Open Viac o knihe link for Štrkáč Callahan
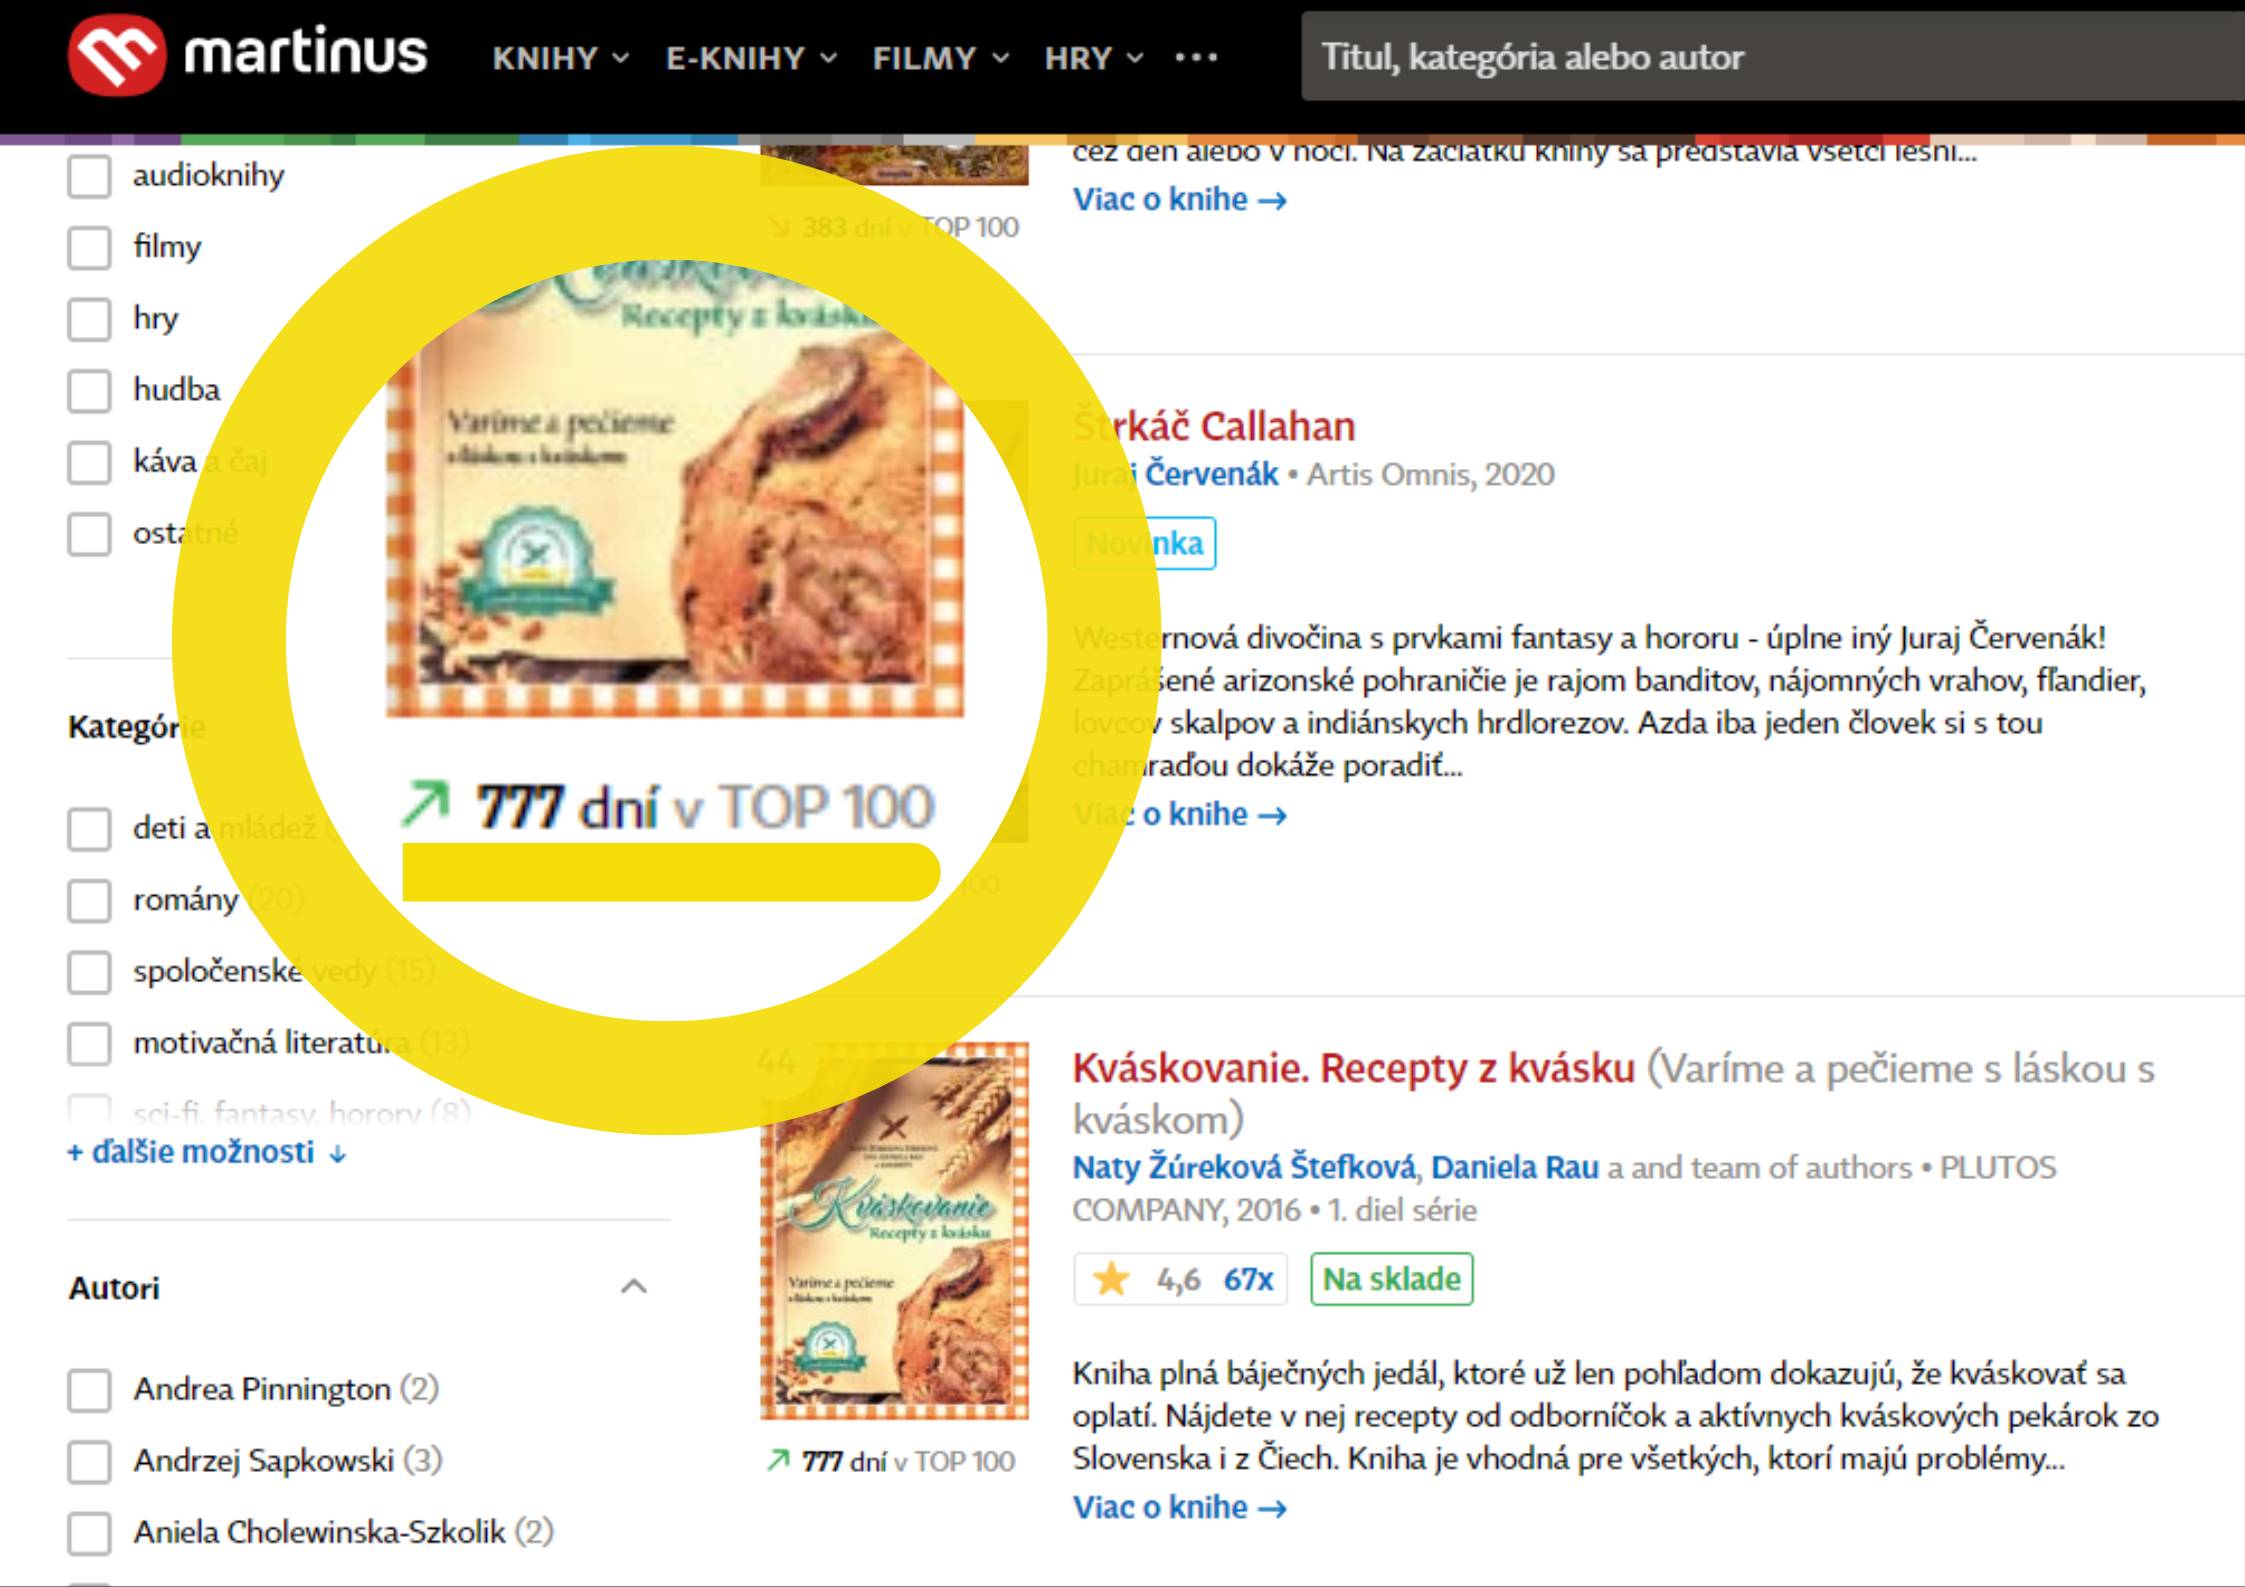This screenshot has width=2245, height=1587. click(1180, 814)
